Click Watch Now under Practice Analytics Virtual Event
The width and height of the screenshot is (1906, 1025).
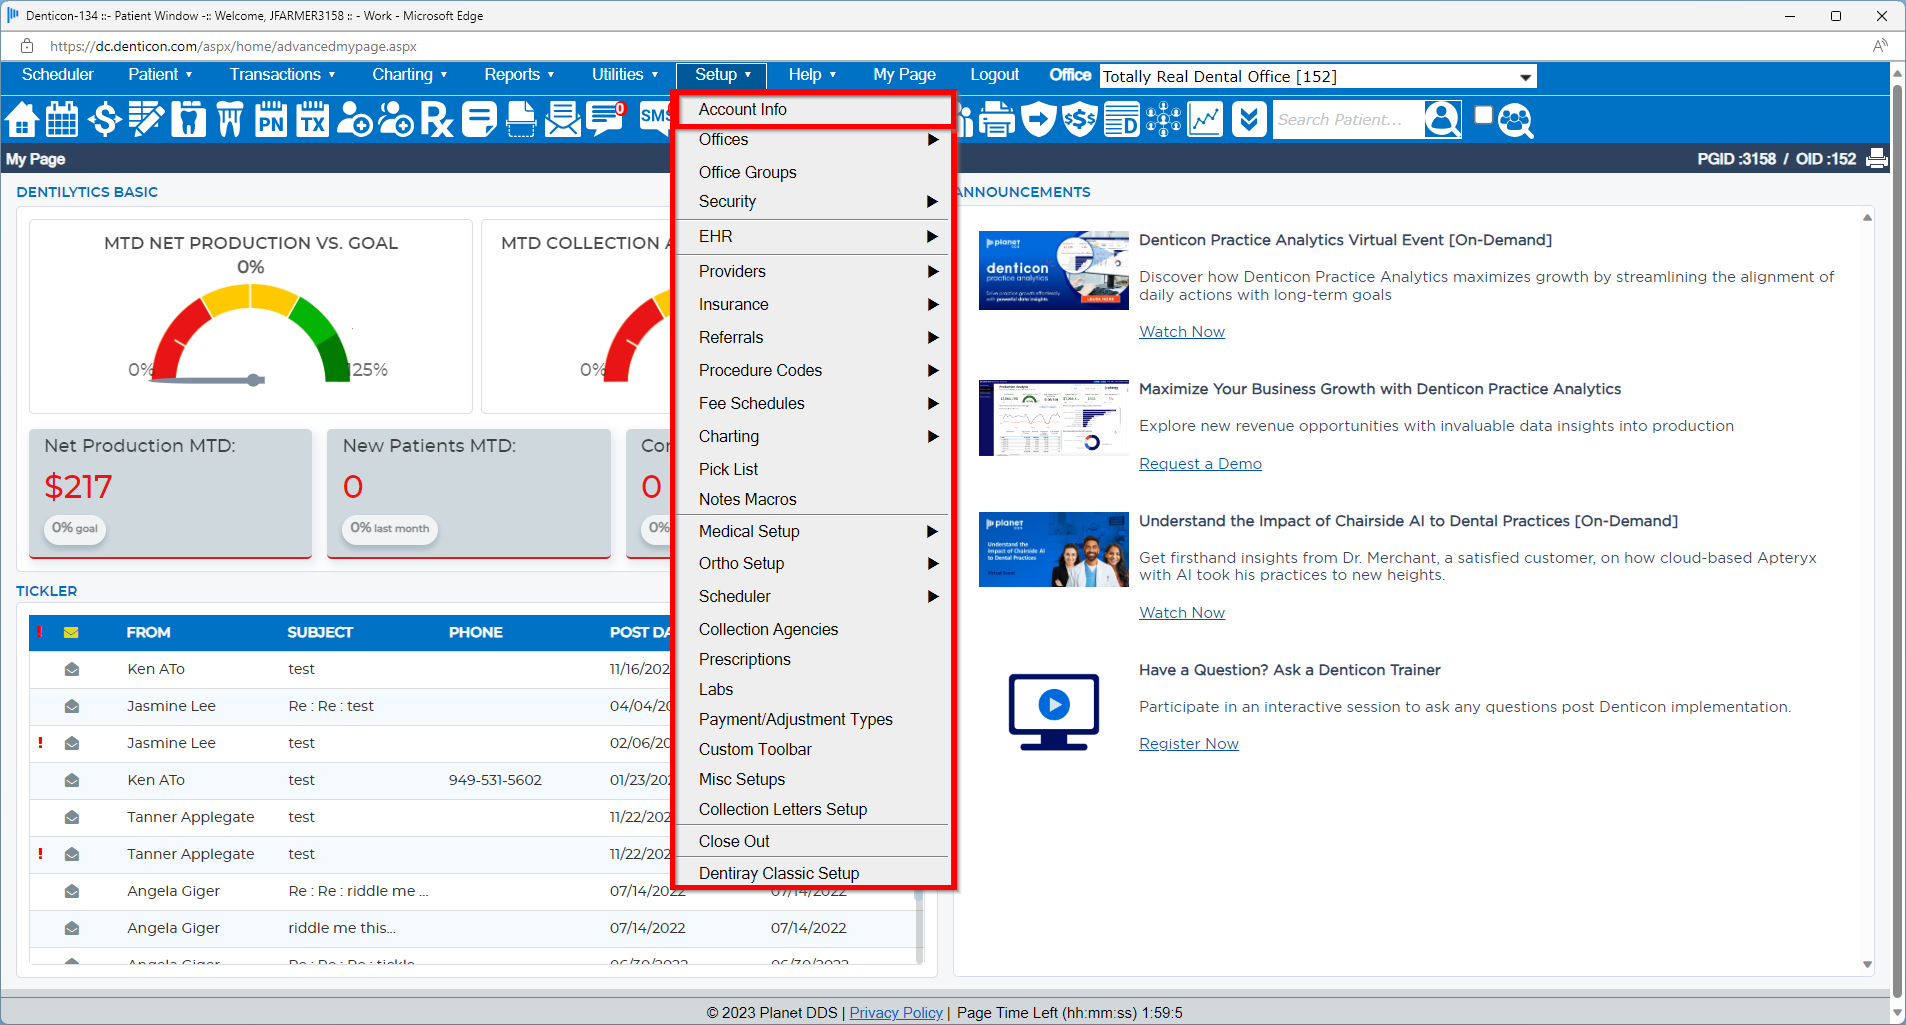(x=1182, y=332)
